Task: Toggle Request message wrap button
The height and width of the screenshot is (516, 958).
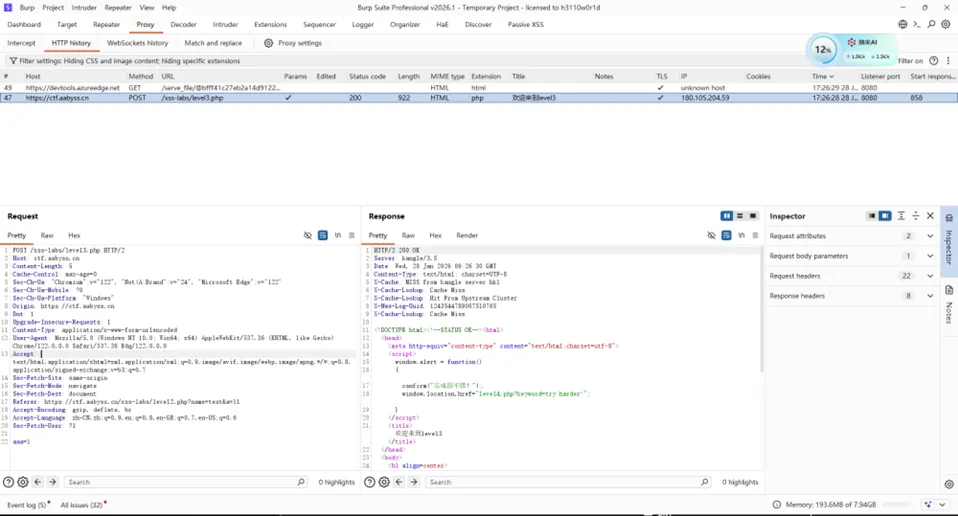Action: 323,235
